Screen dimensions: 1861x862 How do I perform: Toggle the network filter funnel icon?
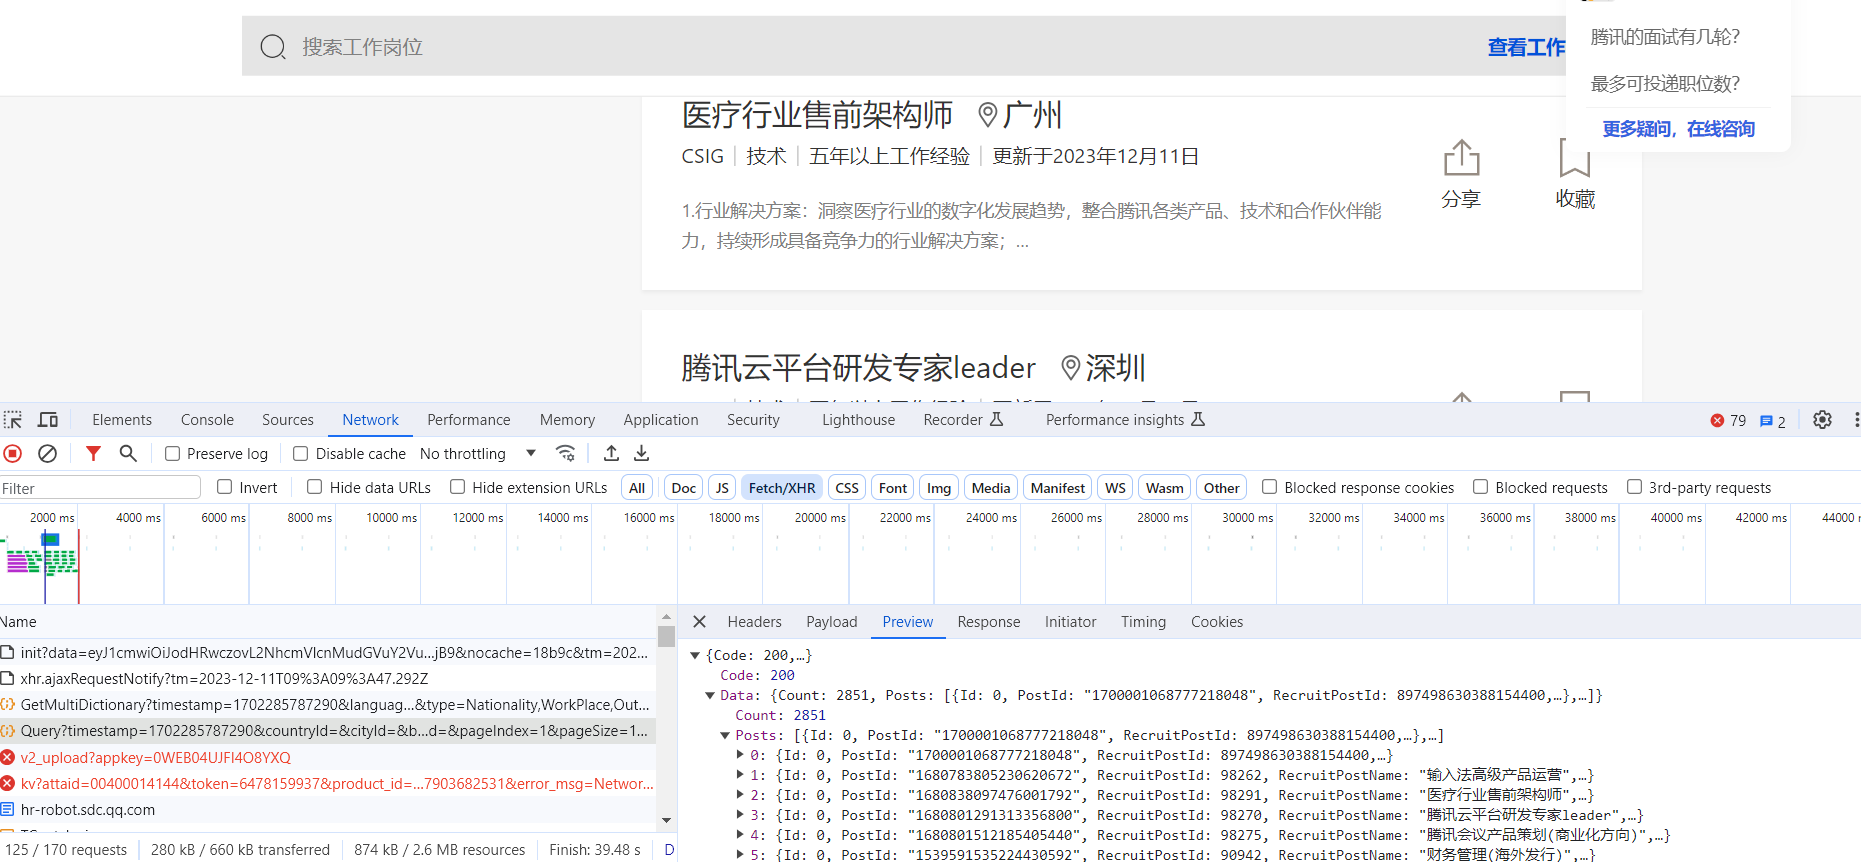(x=93, y=454)
